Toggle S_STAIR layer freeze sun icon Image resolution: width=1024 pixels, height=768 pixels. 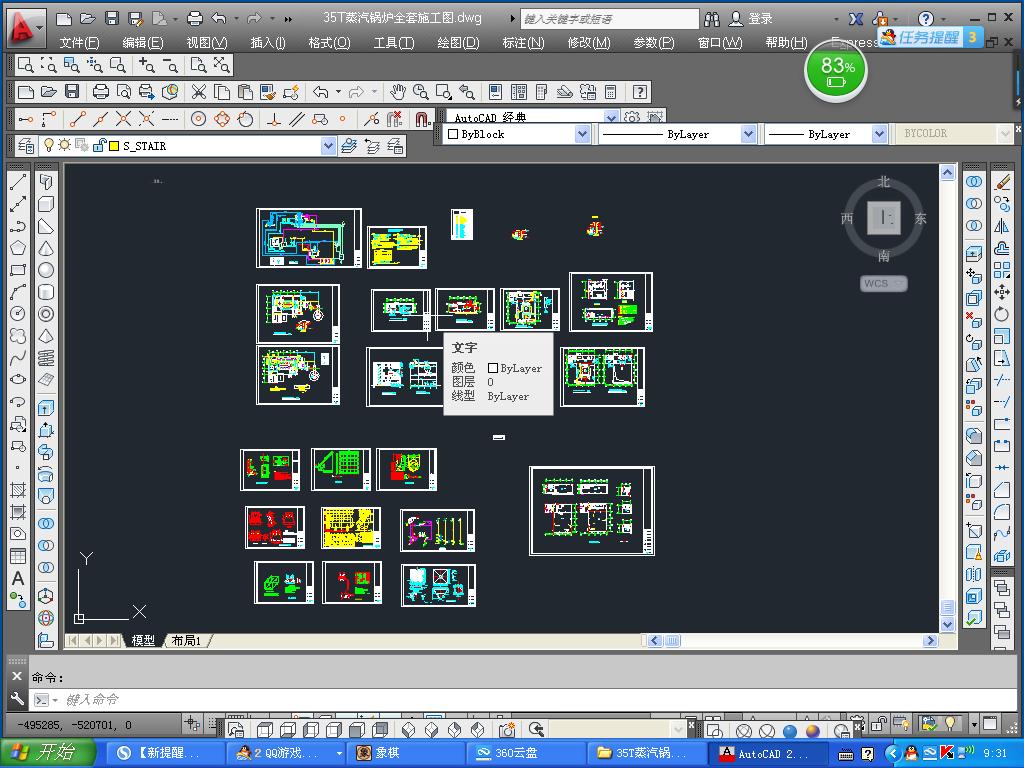tap(65, 145)
